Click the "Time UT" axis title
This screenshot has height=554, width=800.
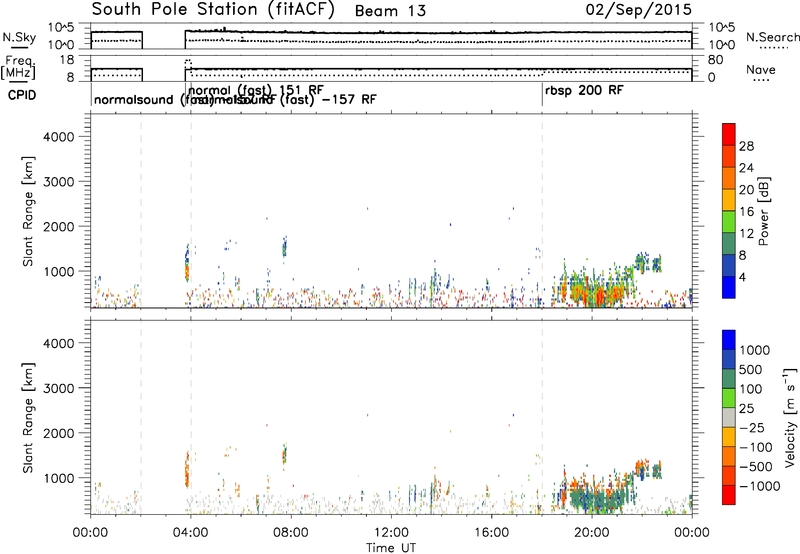391,548
